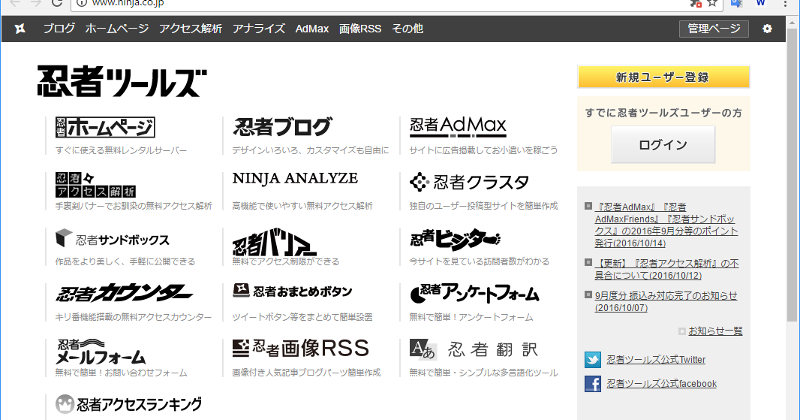Open お知らせ一覧 link
Screen dimensions: 800x420
point(715,331)
